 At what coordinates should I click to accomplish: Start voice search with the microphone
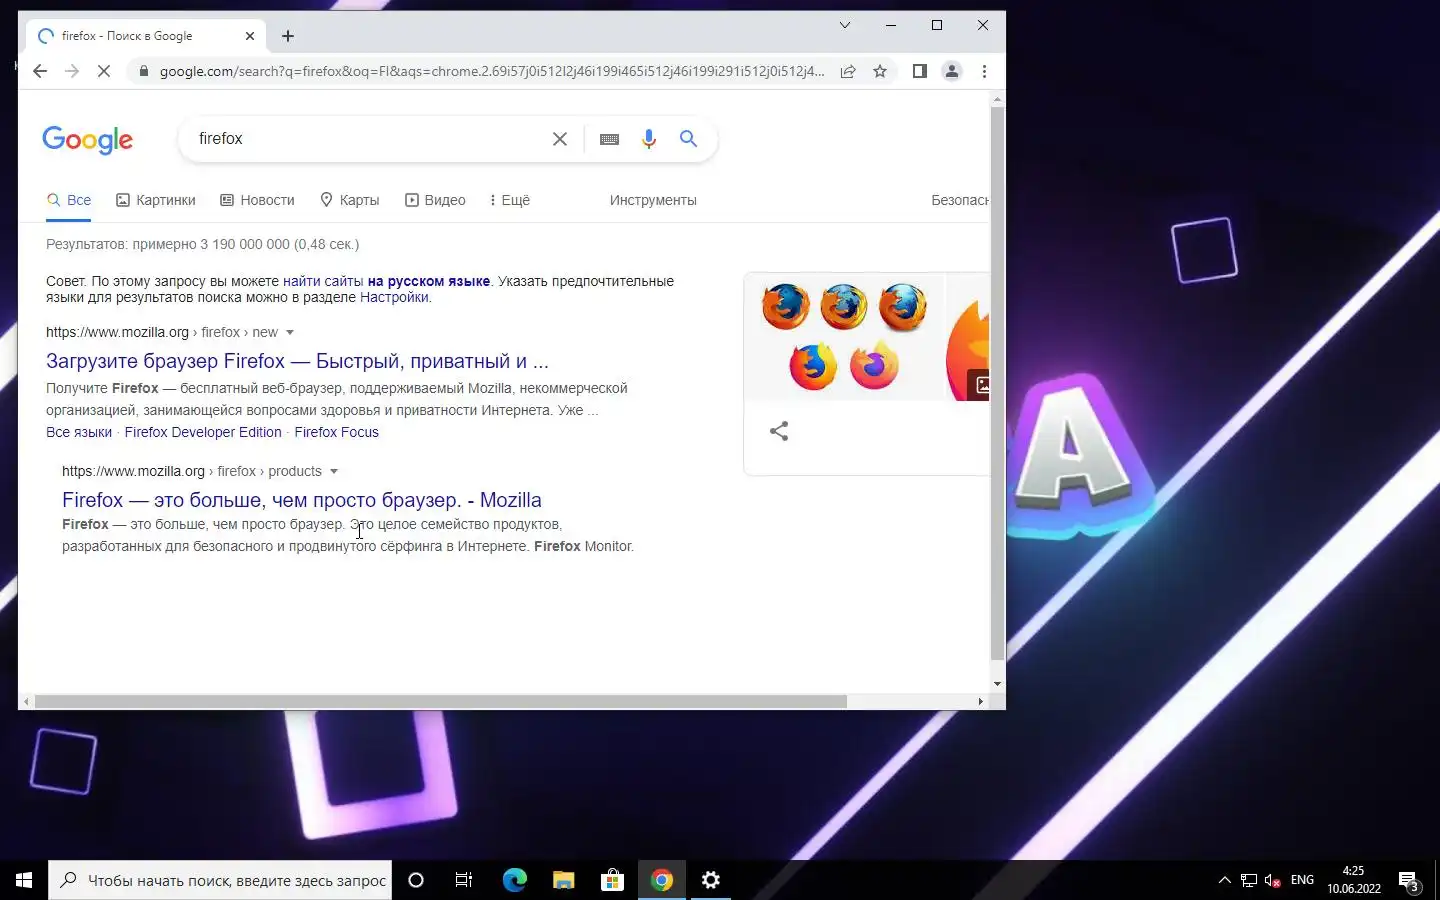click(649, 139)
